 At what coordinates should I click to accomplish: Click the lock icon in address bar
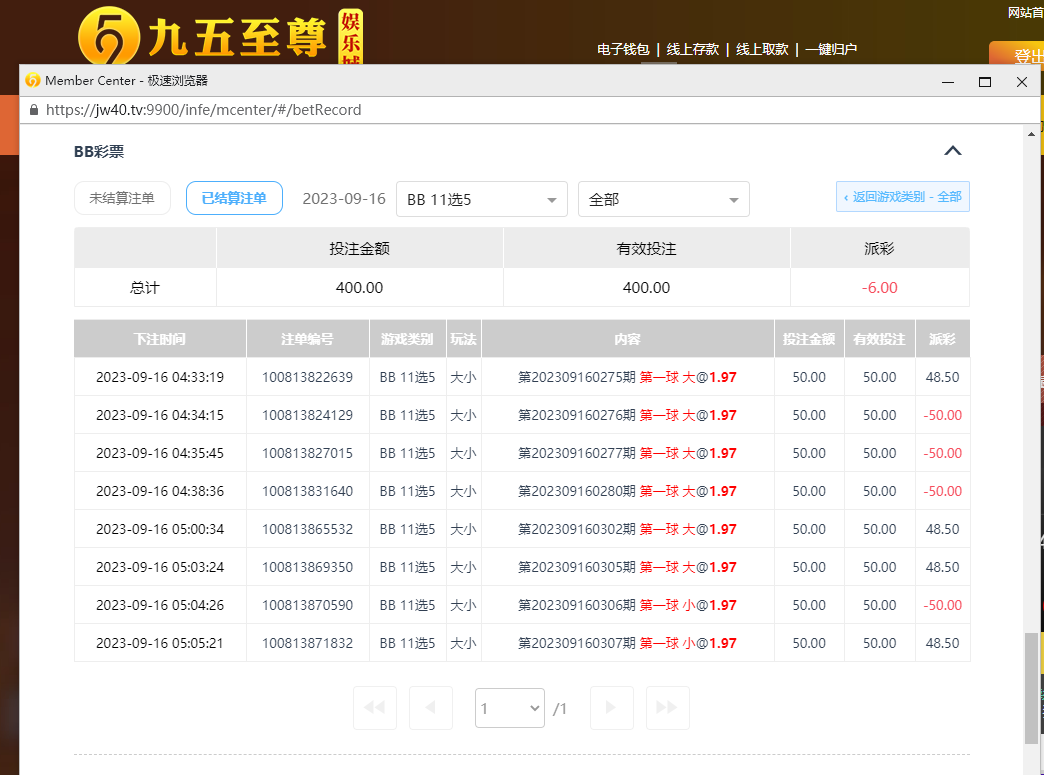point(34,110)
